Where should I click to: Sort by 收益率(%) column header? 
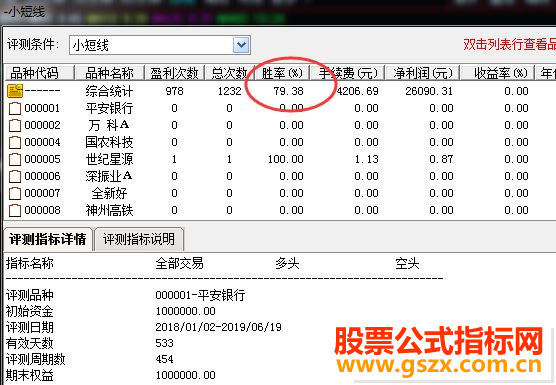(x=497, y=73)
